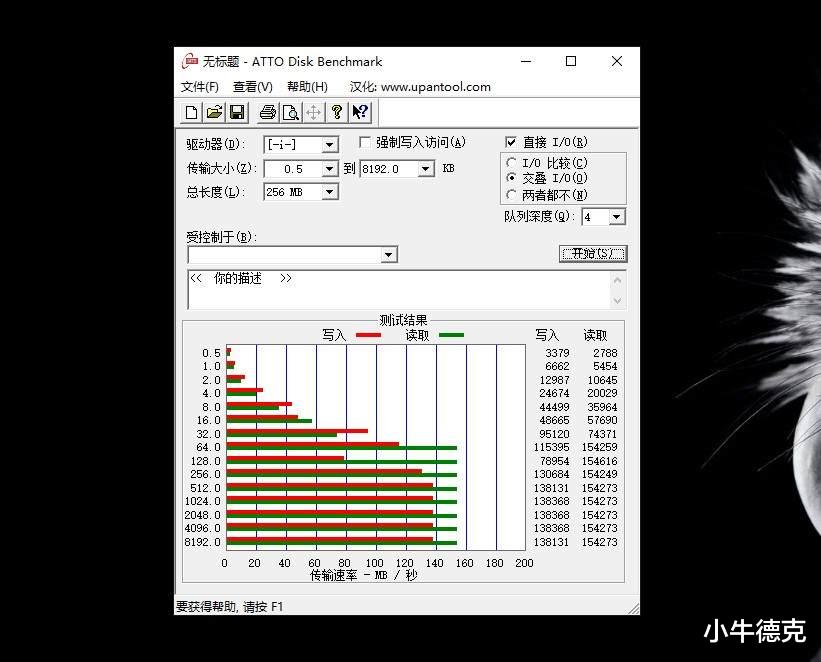Click the read value 57690
Screen dimensions: 821x662
point(602,420)
